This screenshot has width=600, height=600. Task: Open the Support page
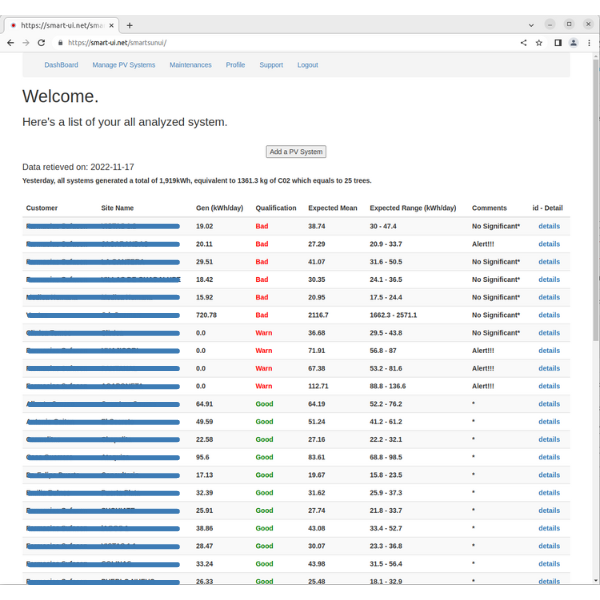tap(271, 65)
